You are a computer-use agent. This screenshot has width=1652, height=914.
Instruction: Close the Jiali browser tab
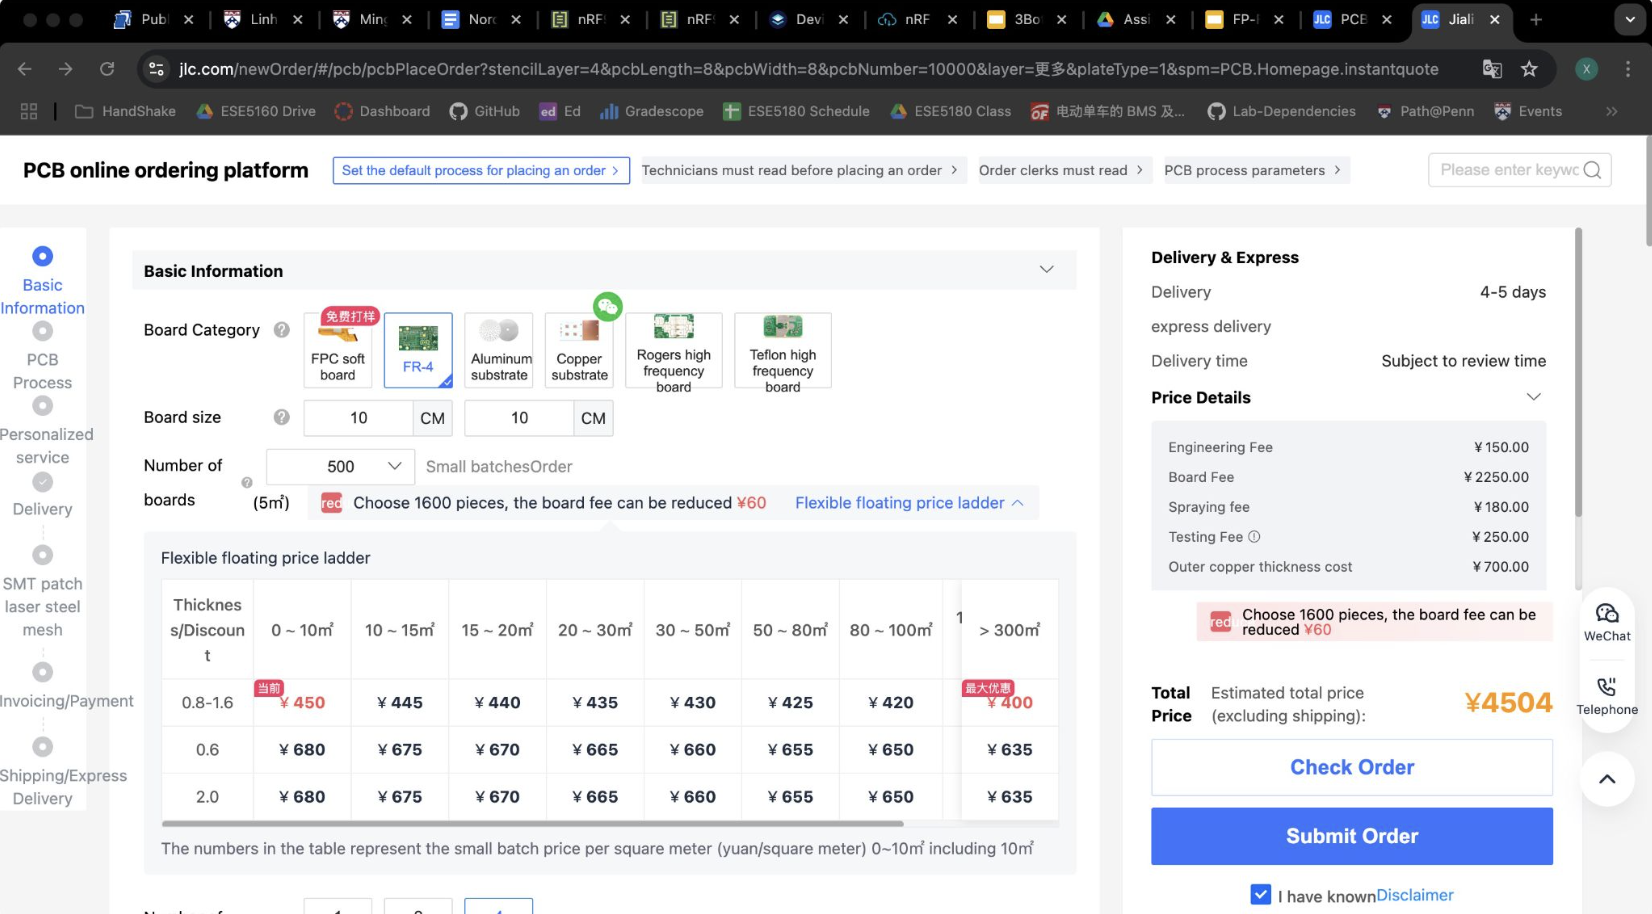tap(1495, 19)
